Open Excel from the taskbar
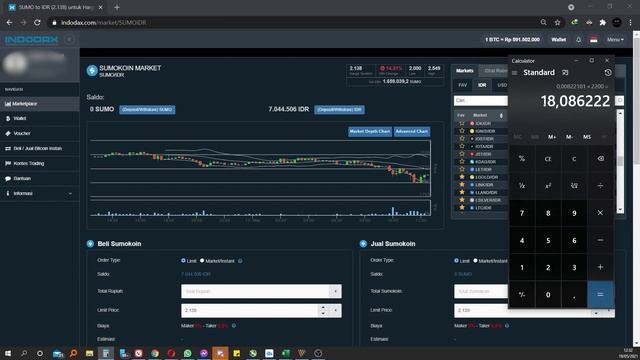This screenshot has height=360, width=640. point(285,353)
